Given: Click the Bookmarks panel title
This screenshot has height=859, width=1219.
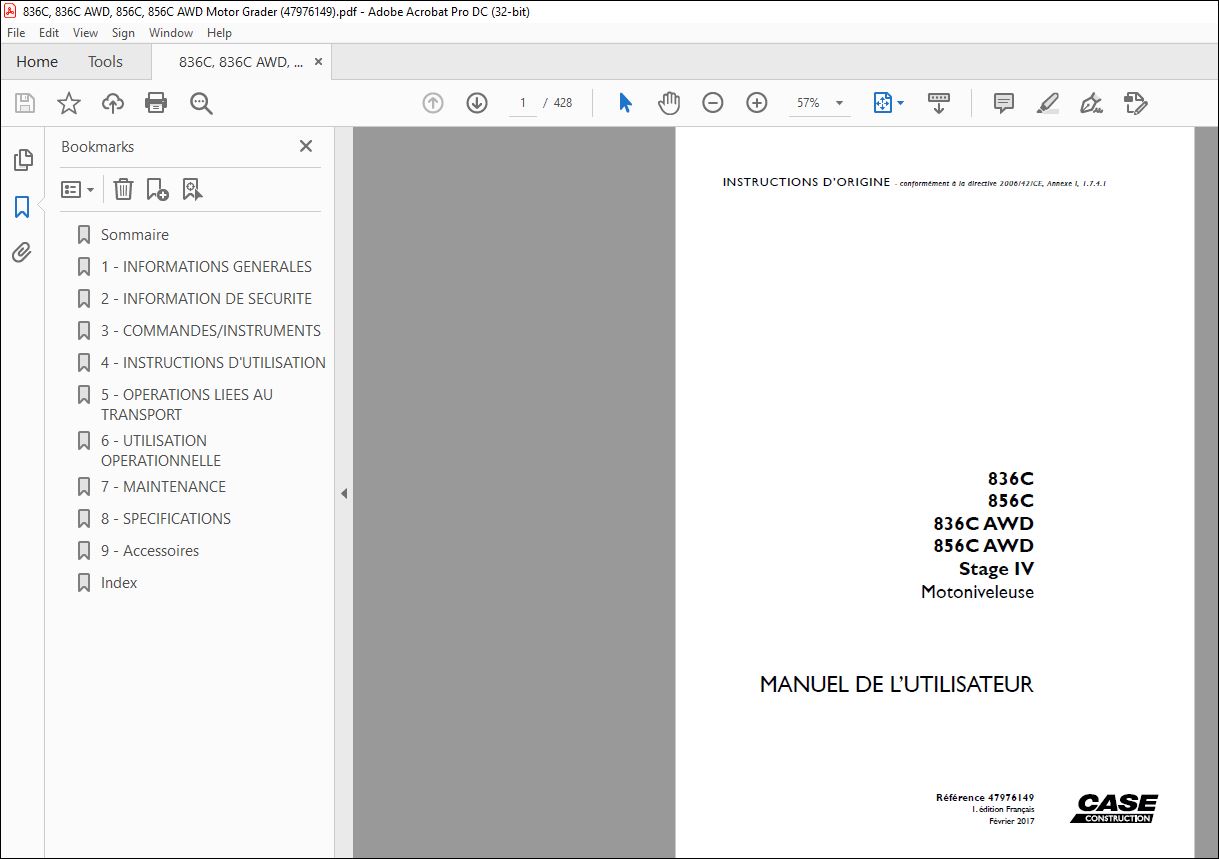Looking at the screenshot, I should point(97,146).
